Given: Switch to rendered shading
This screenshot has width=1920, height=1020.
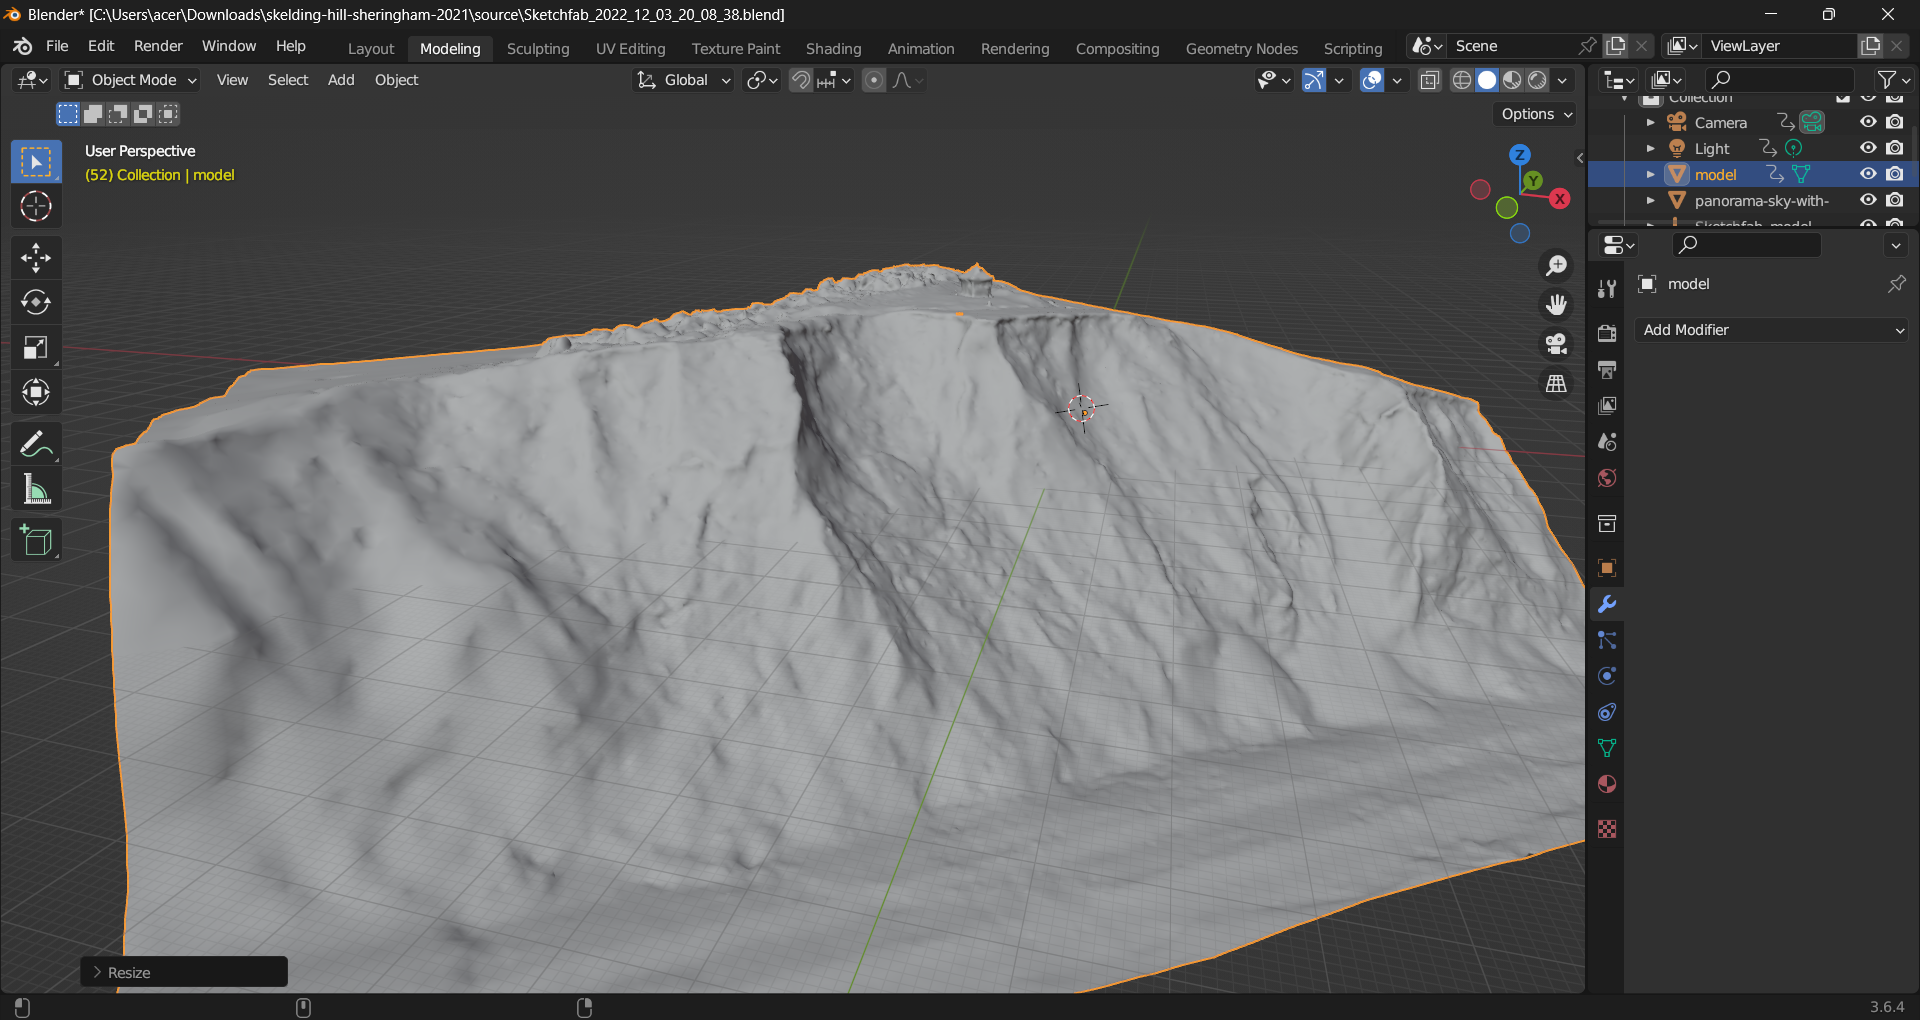Looking at the screenshot, I should point(1537,80).
